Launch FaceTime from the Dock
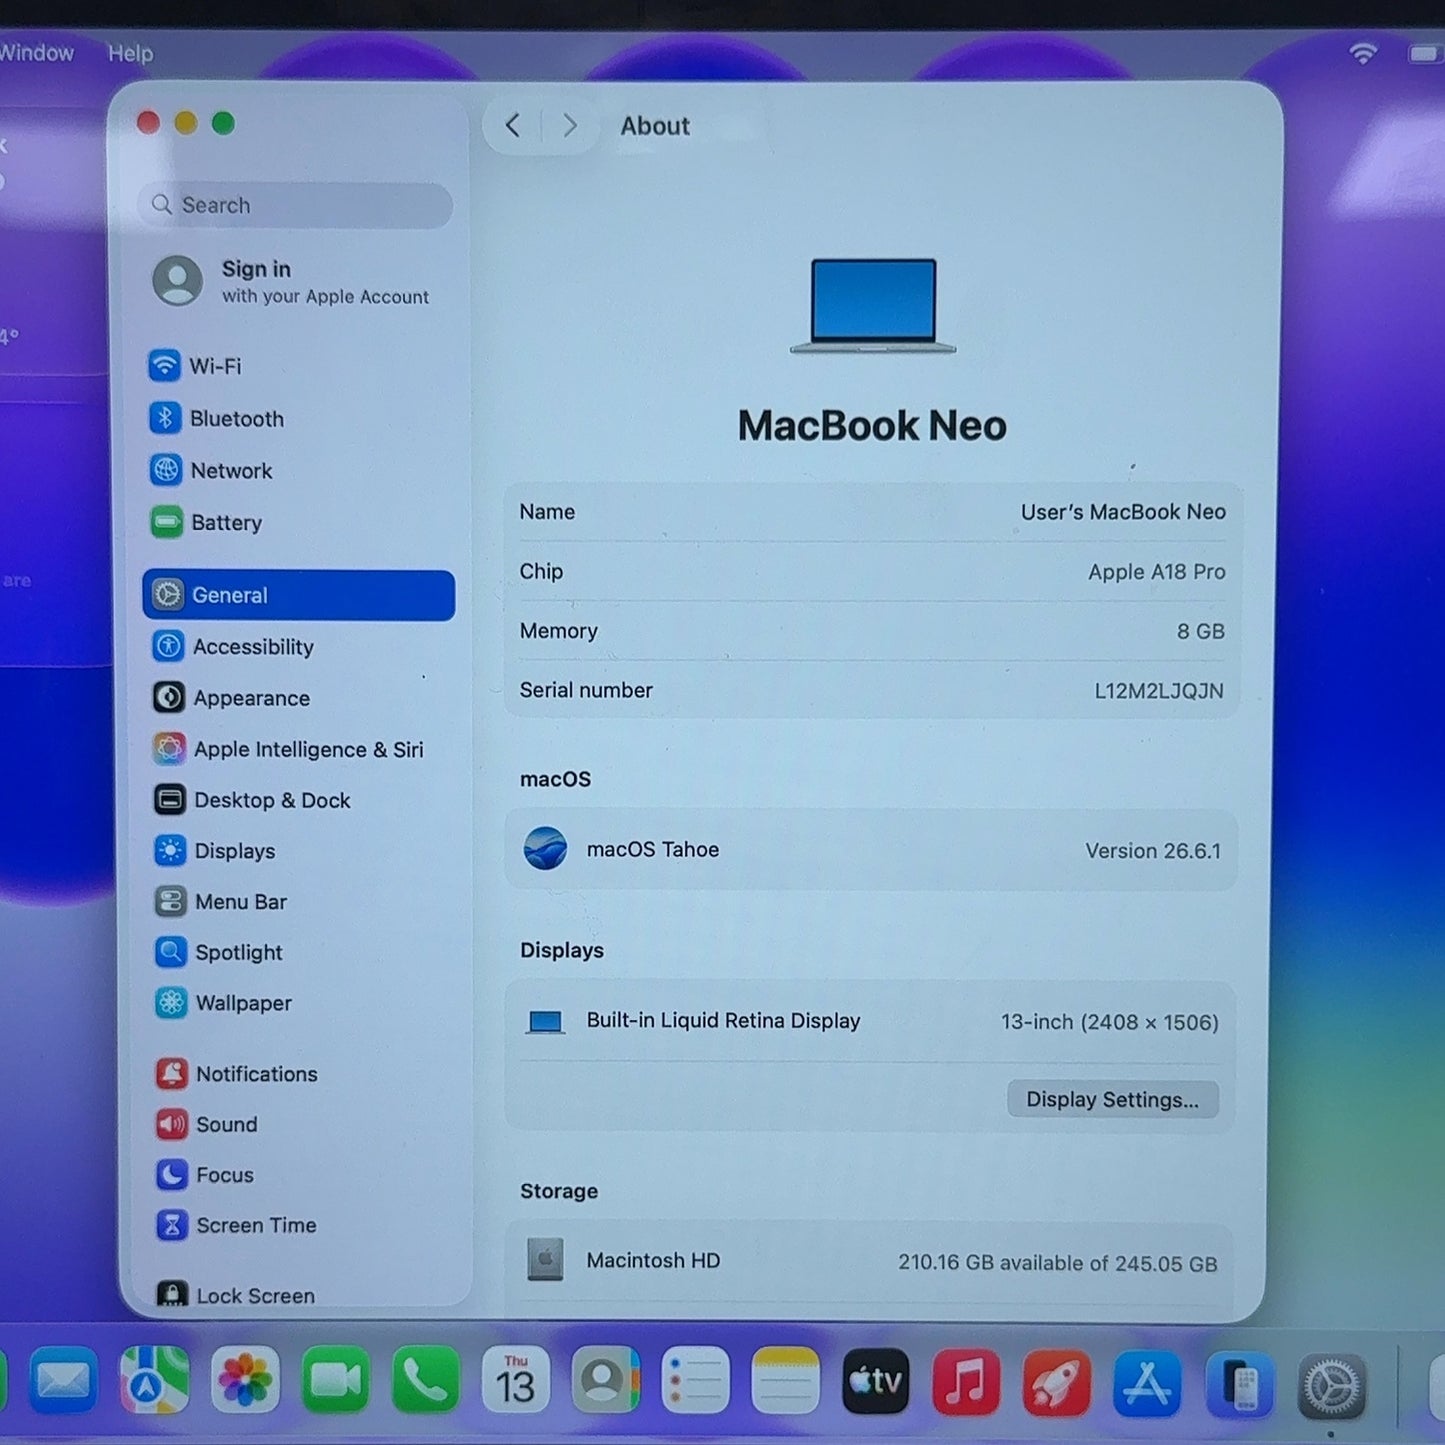Image resolution: width=1445 pixels, height=1445 pixels. pos(335,1381)
